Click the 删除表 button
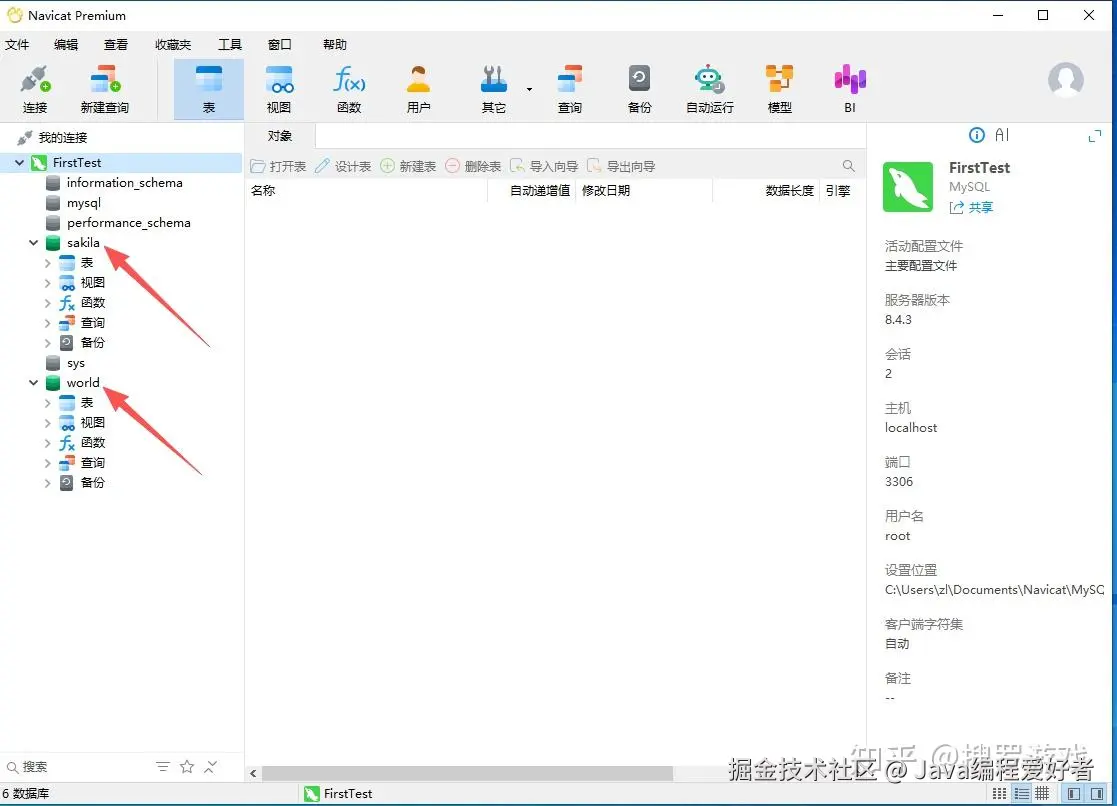Screen dimensions: 1117x806 (x=473, y=166)
